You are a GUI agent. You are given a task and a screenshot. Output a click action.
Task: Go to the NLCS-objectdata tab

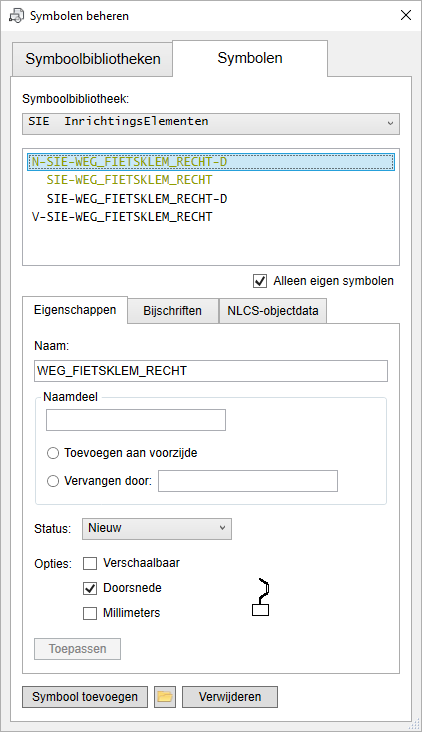[x=273, y=311]
